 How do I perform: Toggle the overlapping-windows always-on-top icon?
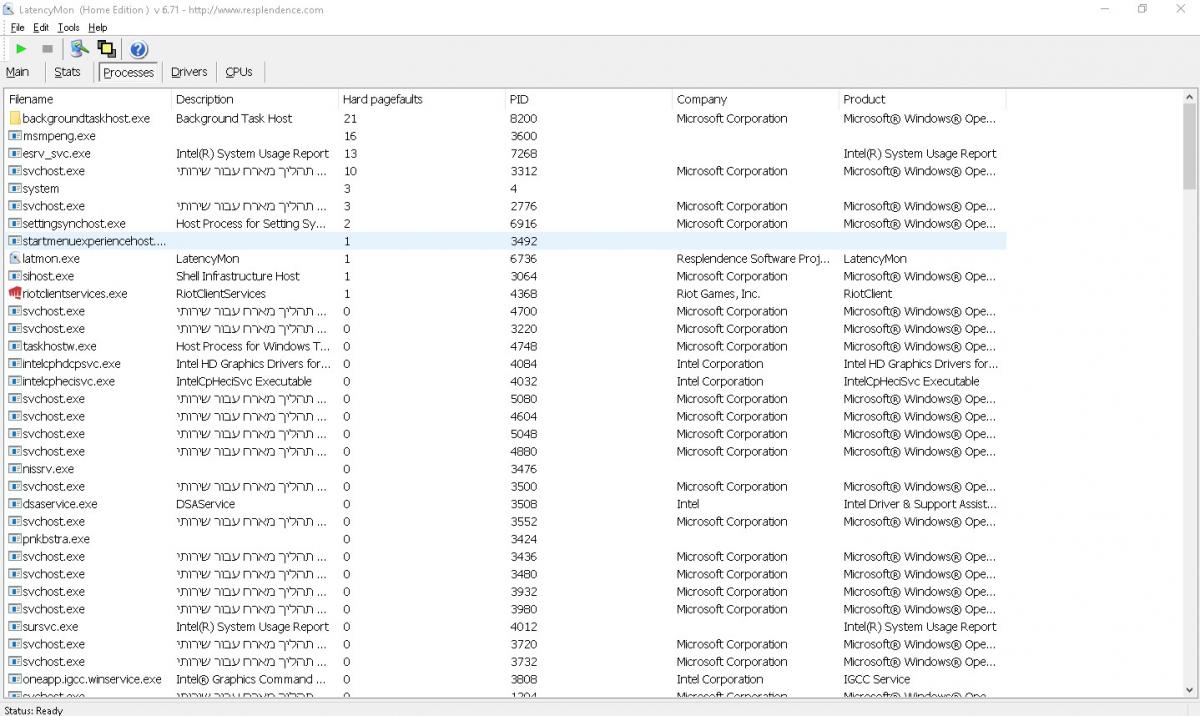(107, 49)
